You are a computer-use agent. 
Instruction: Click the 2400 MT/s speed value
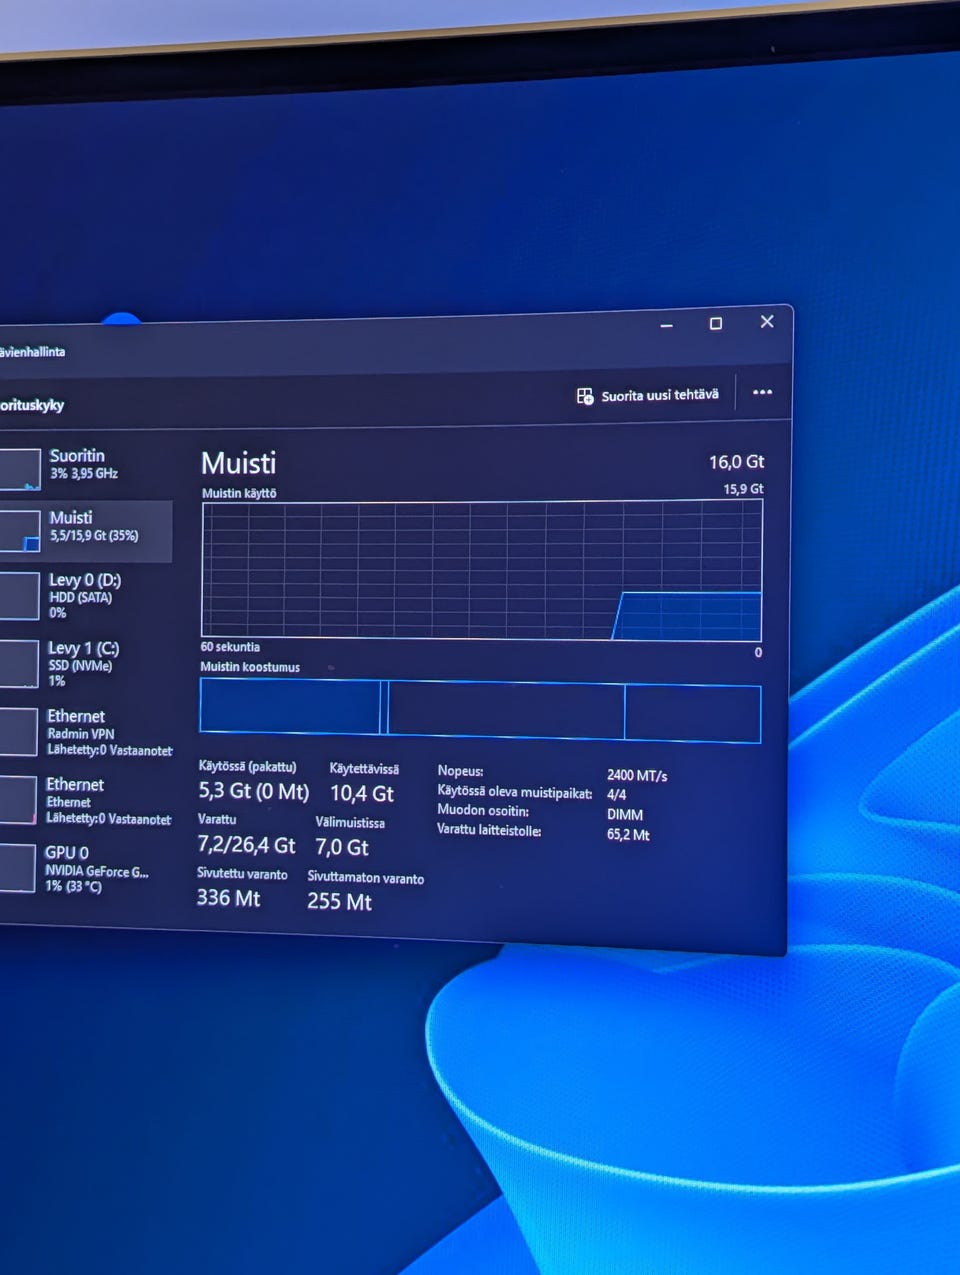pos(637,775)
